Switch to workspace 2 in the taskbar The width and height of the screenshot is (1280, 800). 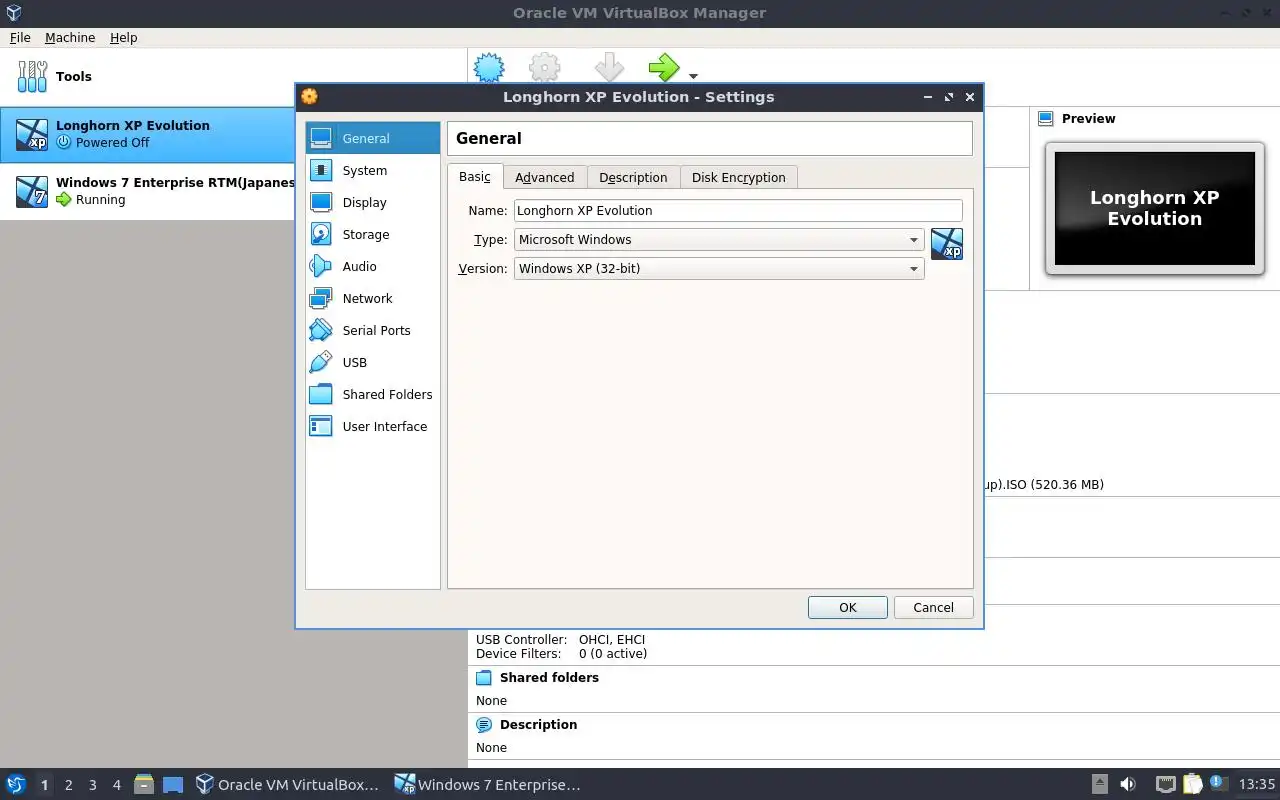68,785
